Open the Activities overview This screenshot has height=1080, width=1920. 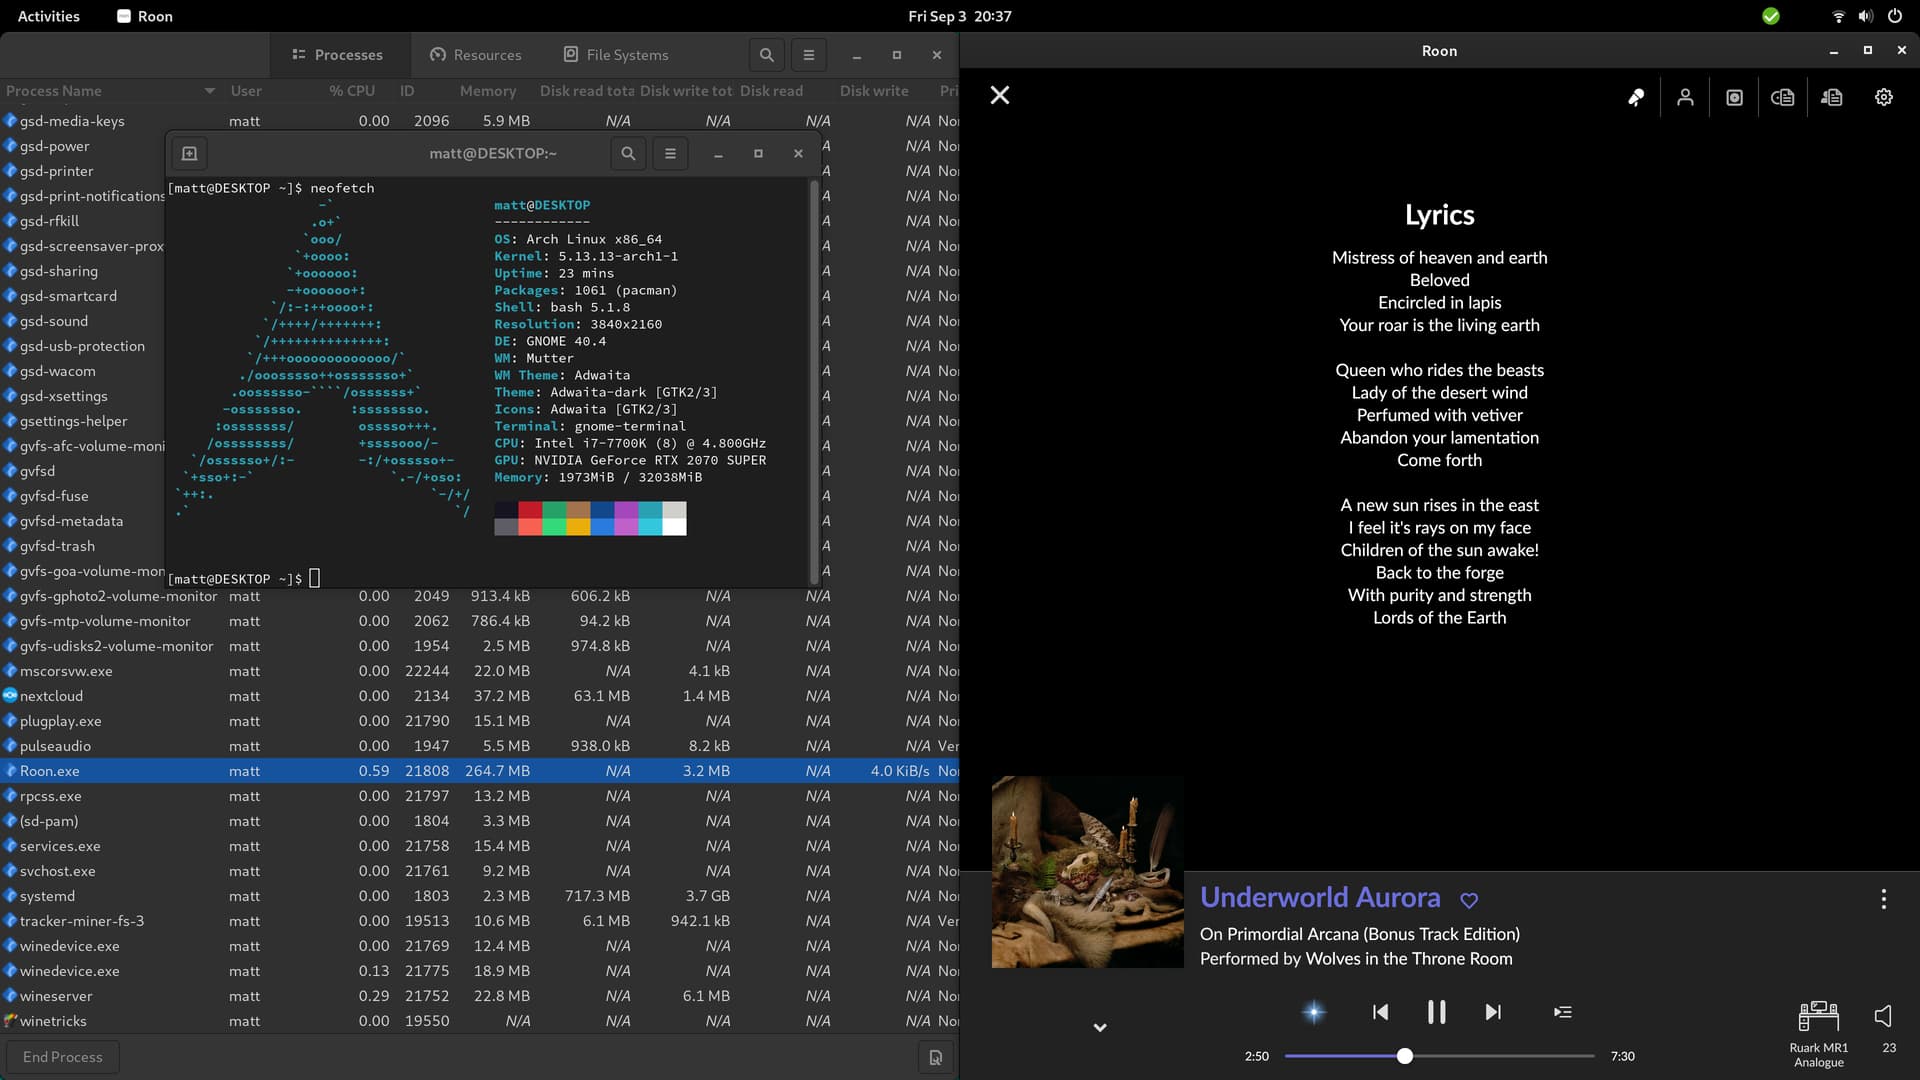coord(48,16)
